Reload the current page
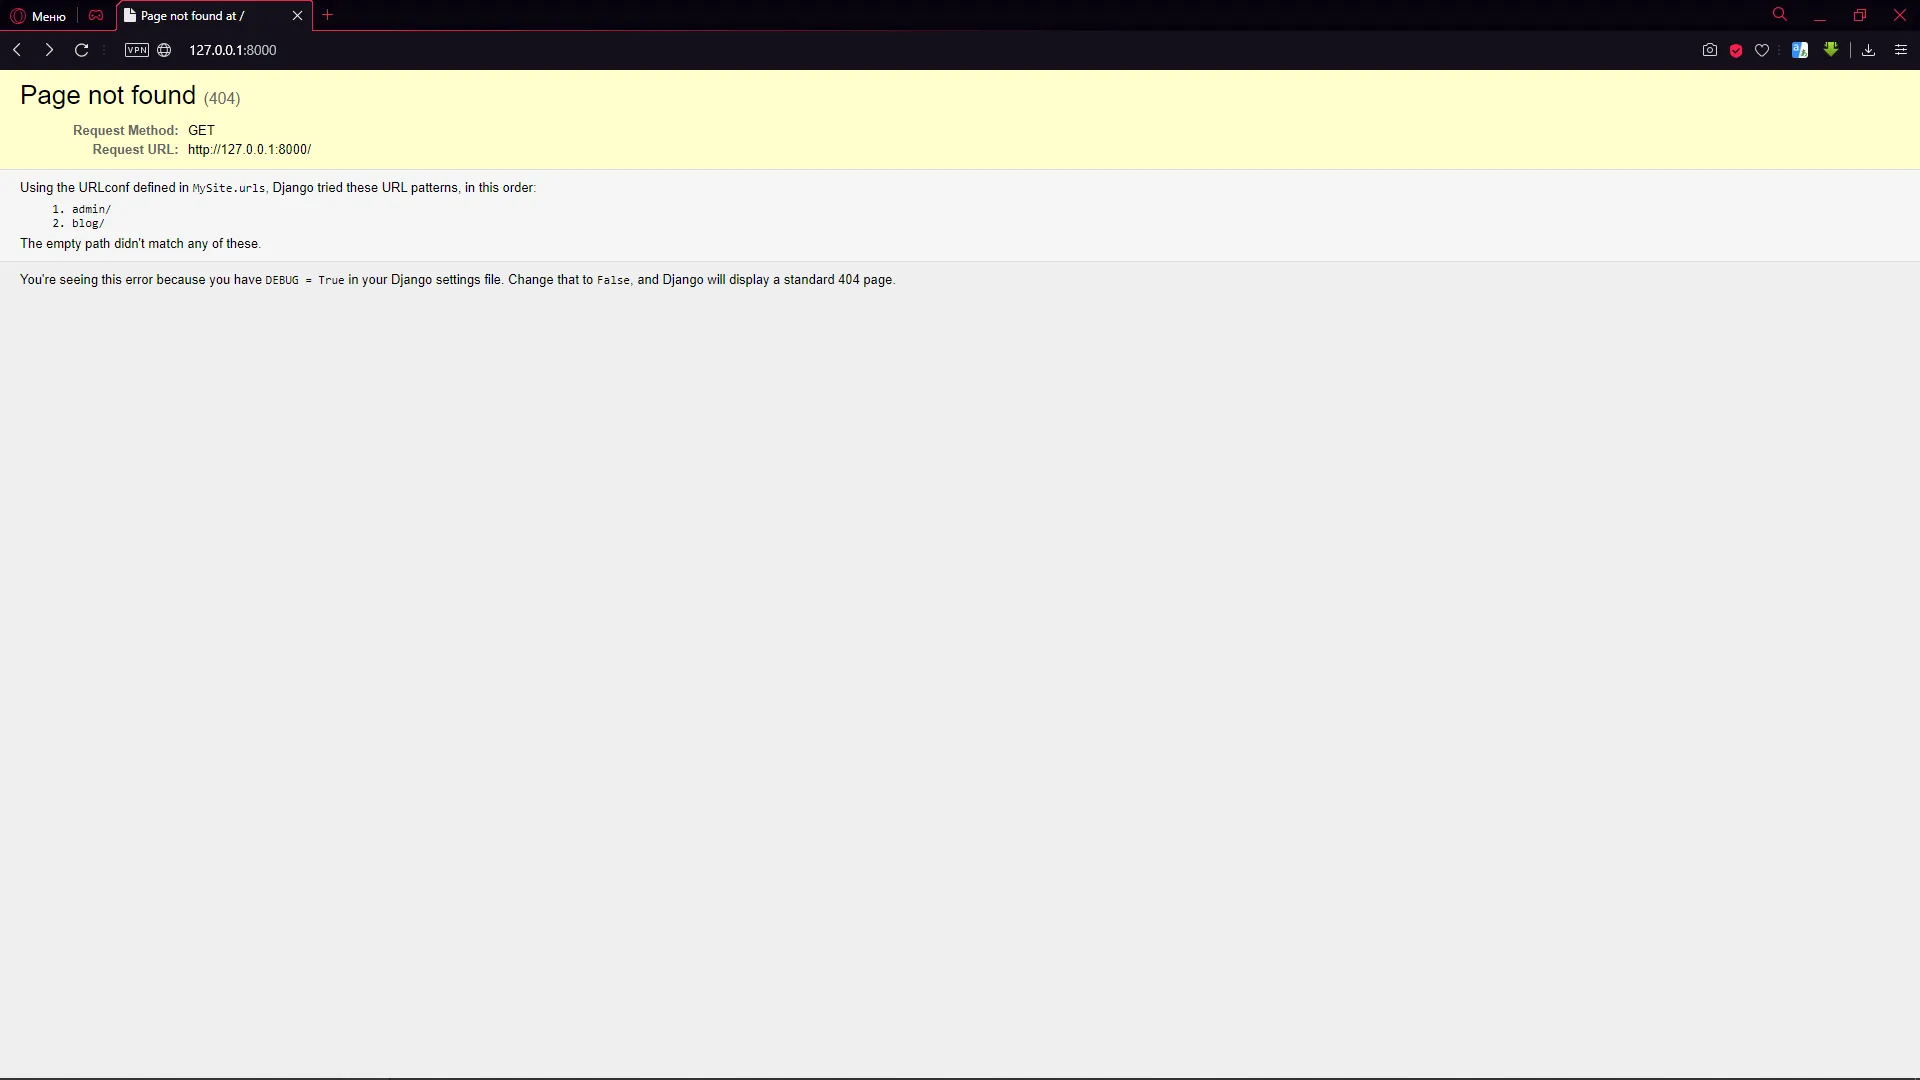The image size is (1920, 1080). click(x=82, y=50)
